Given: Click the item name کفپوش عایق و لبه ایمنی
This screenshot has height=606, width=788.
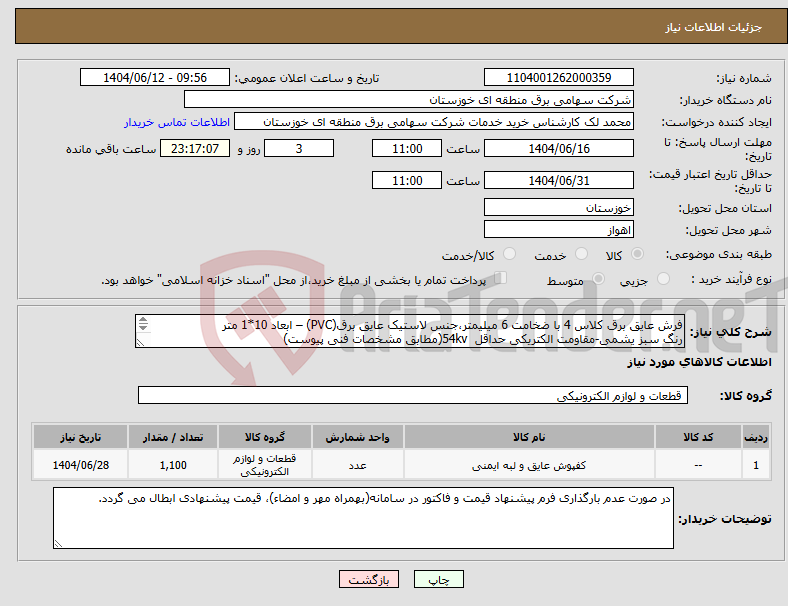Looking at the screenshot, I should pos(529,466).
